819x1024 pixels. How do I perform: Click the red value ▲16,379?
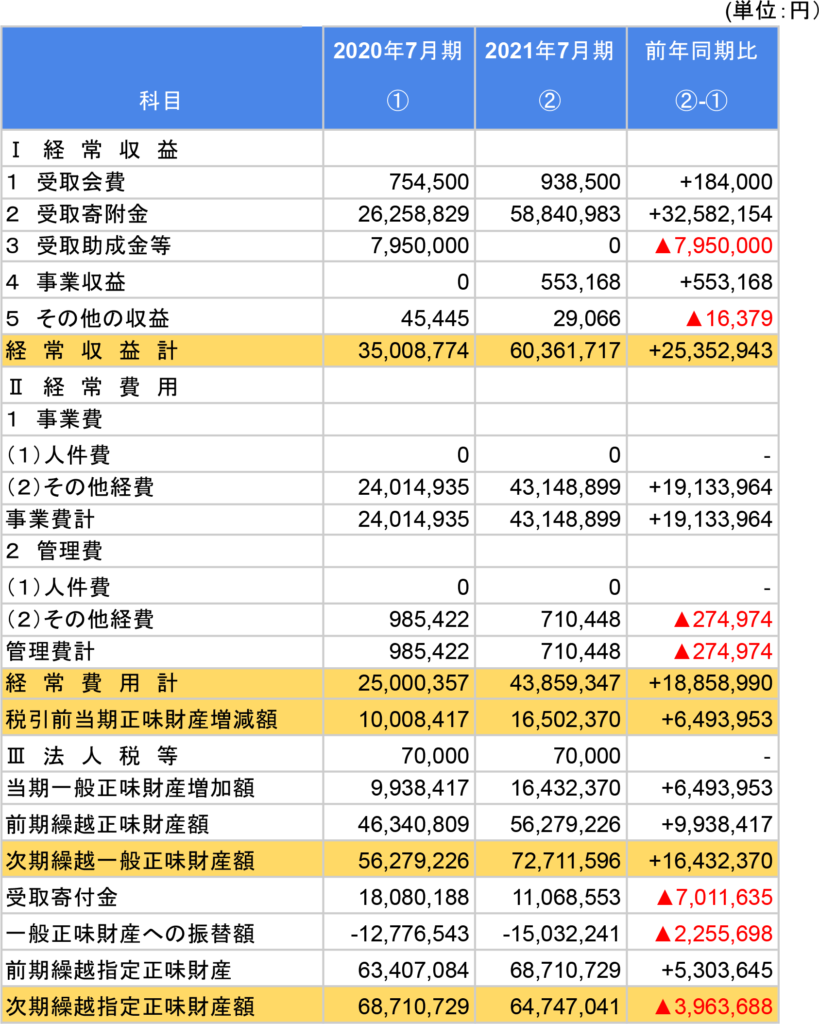tap(730, 318)
